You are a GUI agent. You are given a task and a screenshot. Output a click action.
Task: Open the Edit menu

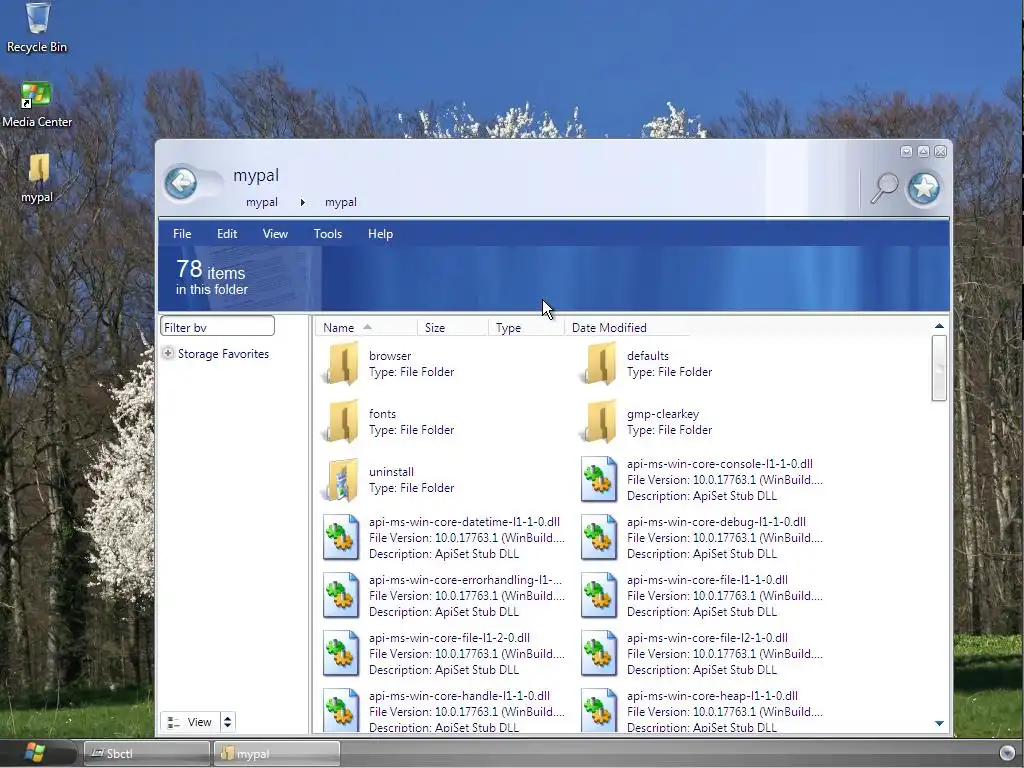coord(227,234)
